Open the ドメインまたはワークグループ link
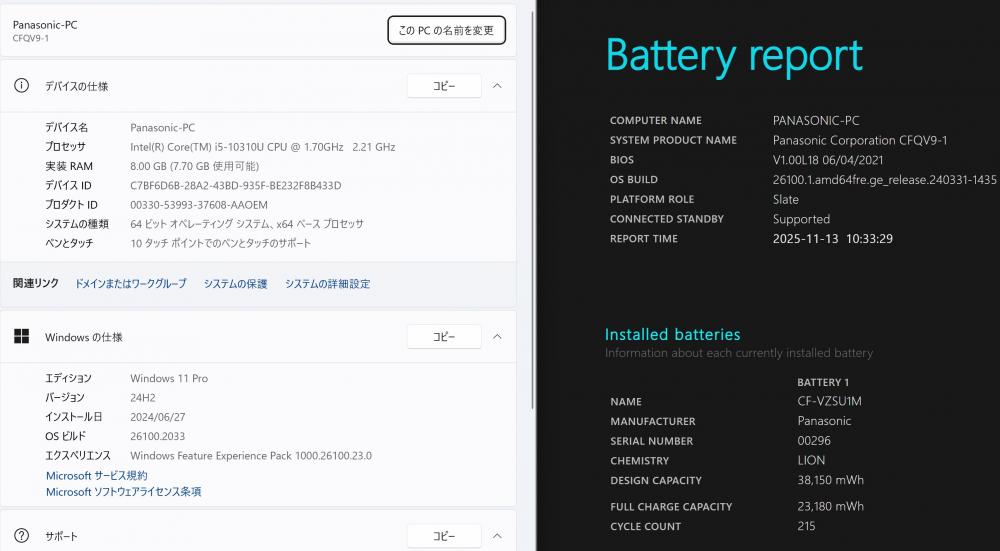This screenshot has width=1000, height=551. click(x=130, y=284)
